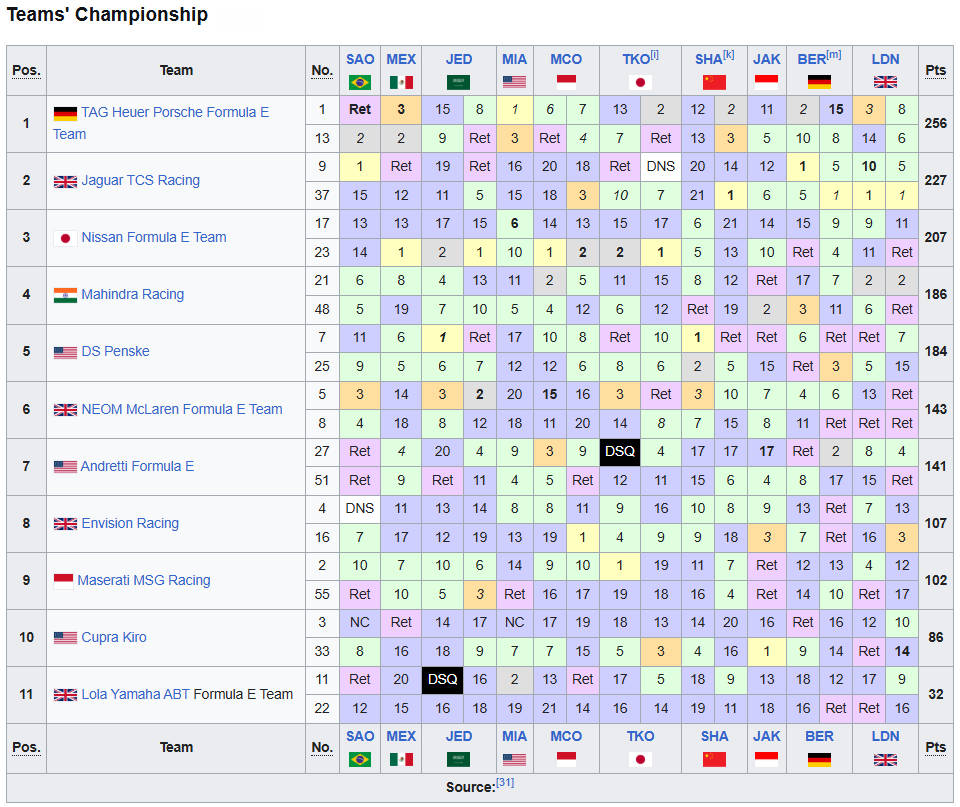Click Japan flag under TKO in top header
The width and height of the screenshot is (960, 807).
[640, 82]
